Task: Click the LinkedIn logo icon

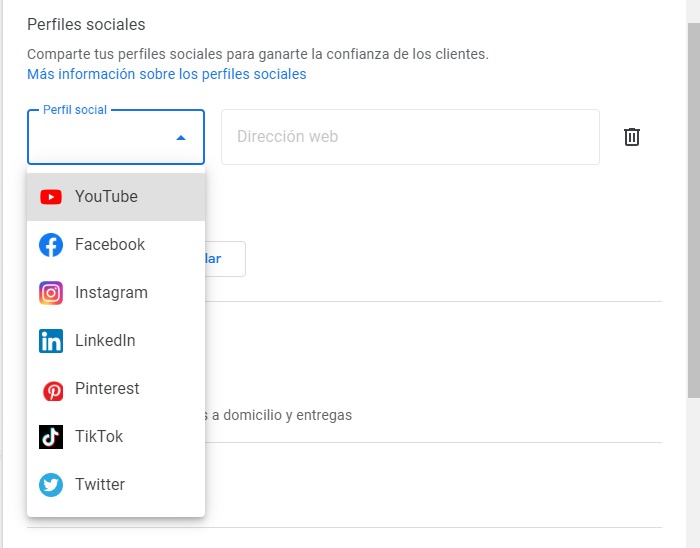Action: (x=51, y=341)
